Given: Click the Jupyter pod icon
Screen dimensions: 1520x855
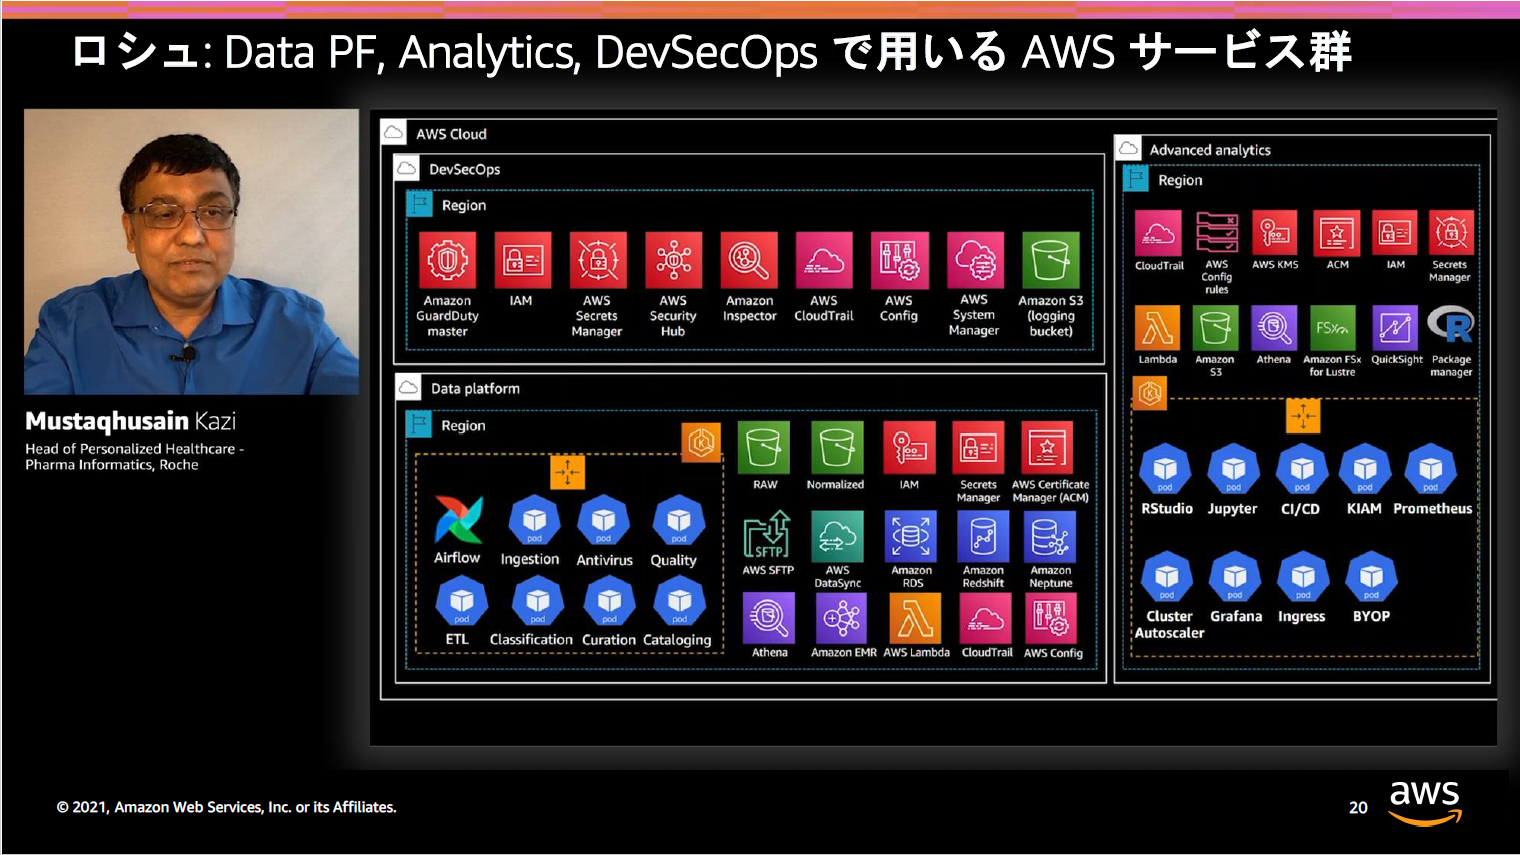Looking at the screenshot, I should [x=1233, y=469].
